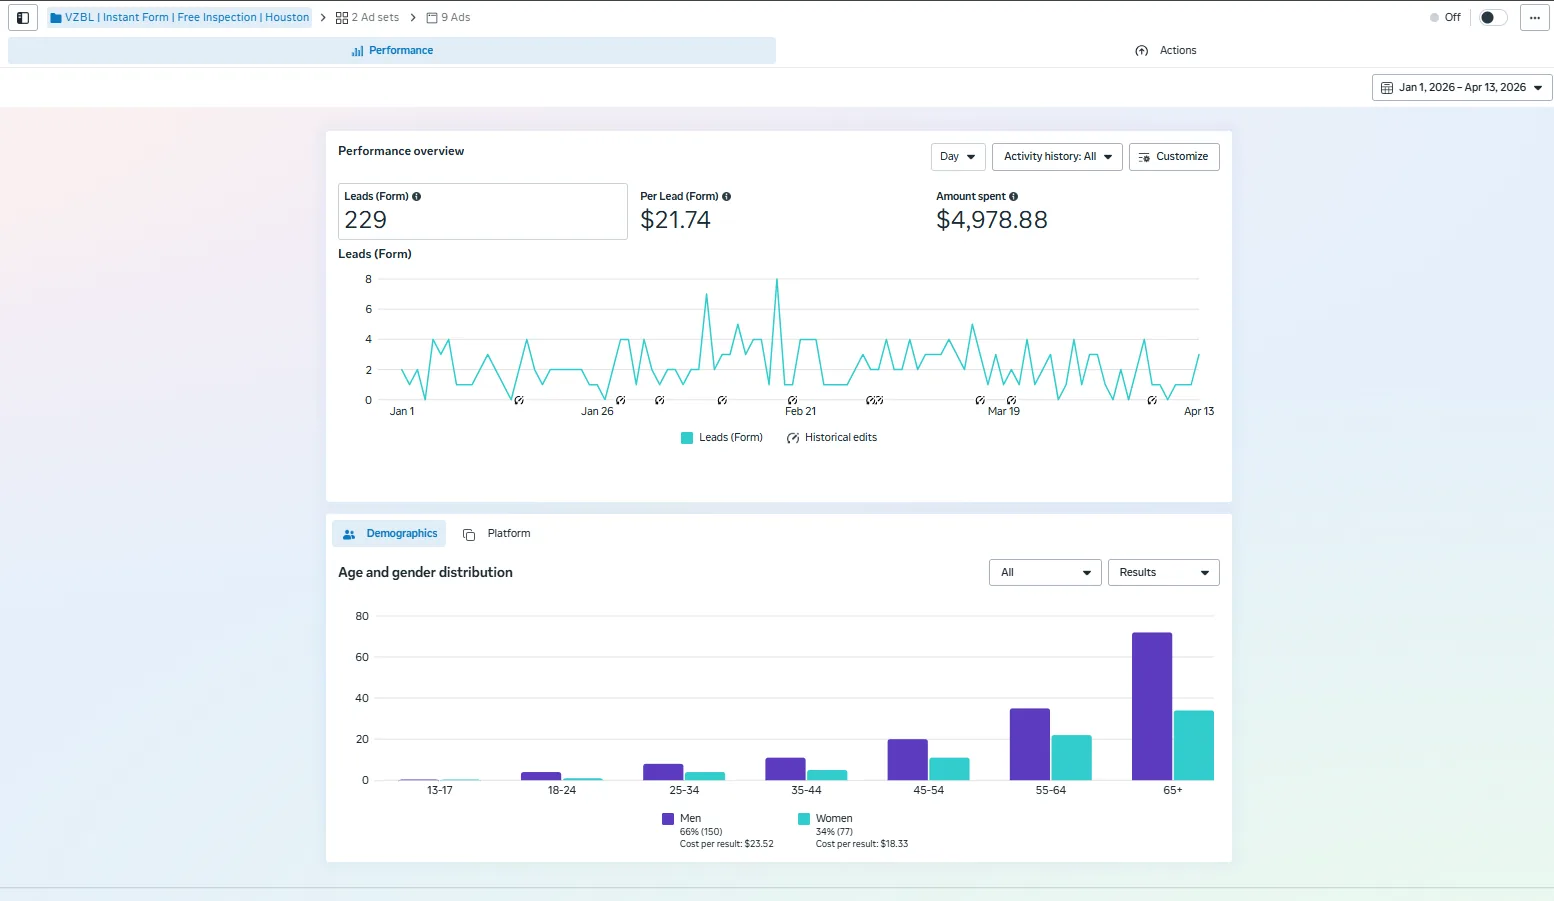This screenshot has height=901, width=1554.
Task: Click info icon next to Per Lead (Form)
Action: (x=727, y=197)
